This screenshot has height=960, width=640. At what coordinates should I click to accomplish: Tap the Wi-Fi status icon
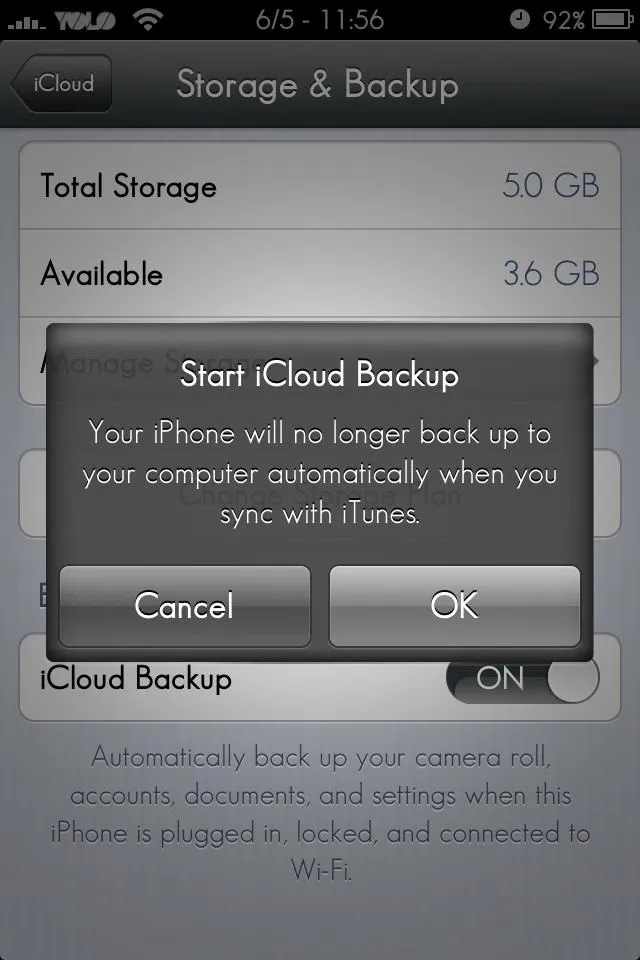pos(148,20)
